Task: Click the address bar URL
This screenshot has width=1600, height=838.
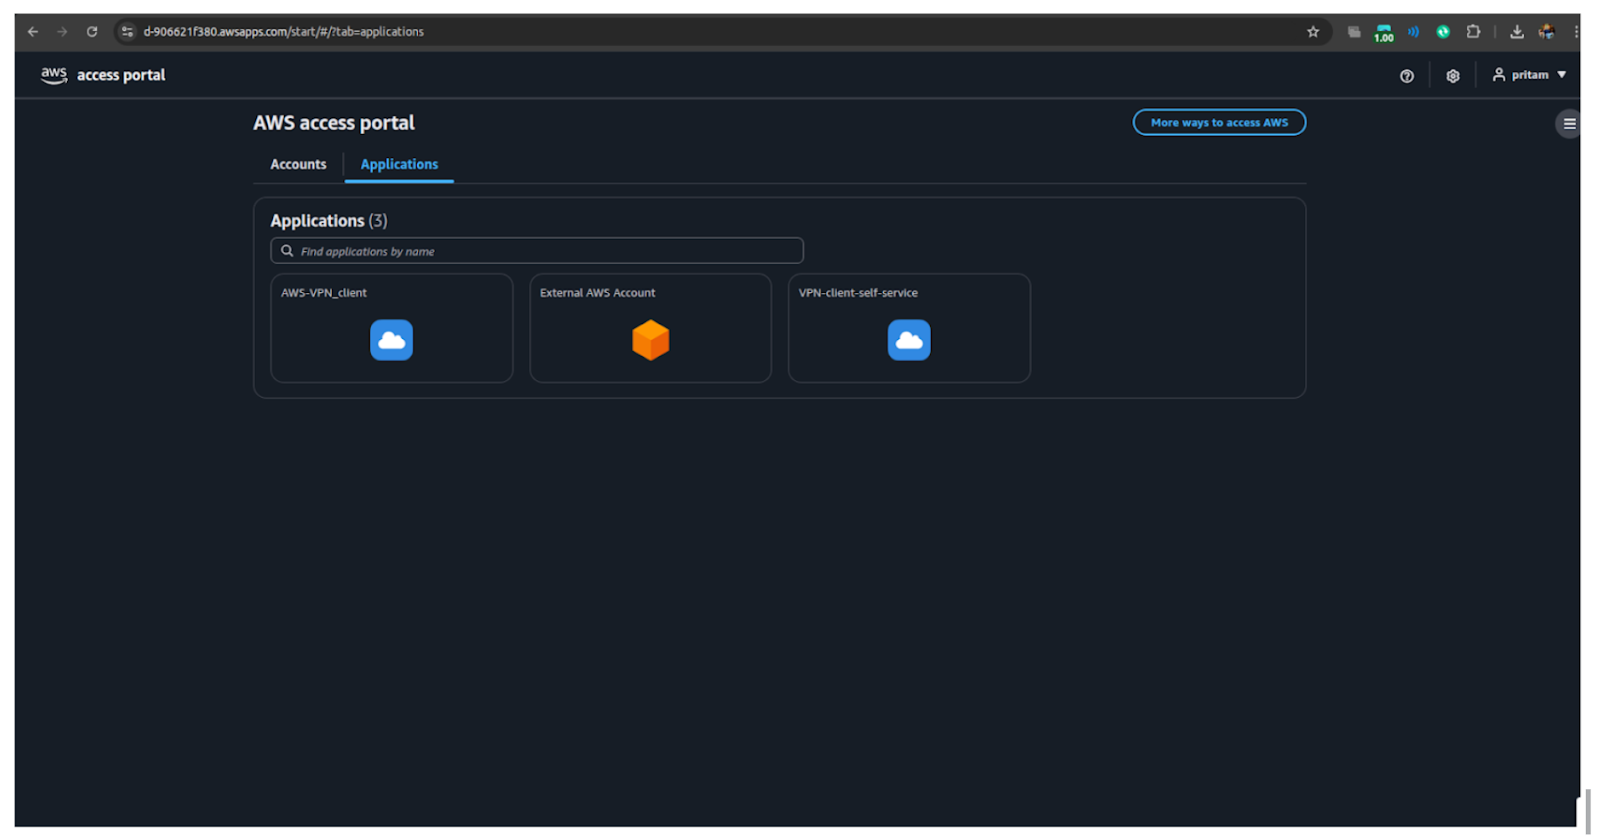Action: pyautogui.click(x=283, y=32)
